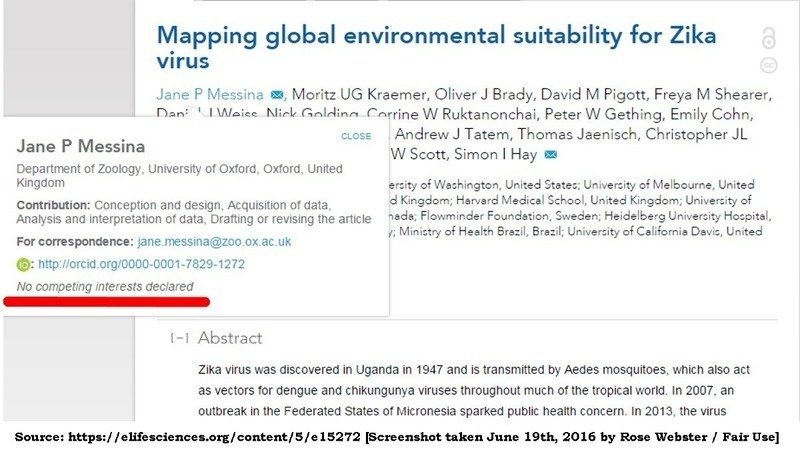Close the Jane P Messina author popup
The width and height of the screenshot is (800, 450).
click(x=355, y=136)
